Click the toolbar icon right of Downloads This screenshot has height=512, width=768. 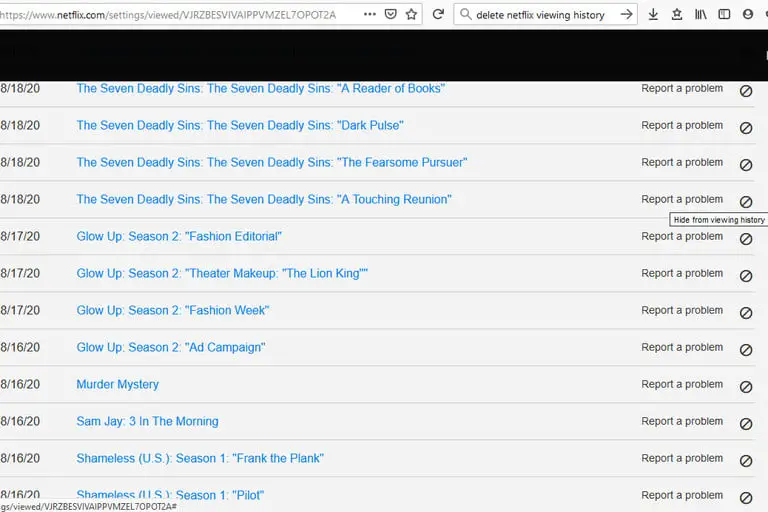677,15
